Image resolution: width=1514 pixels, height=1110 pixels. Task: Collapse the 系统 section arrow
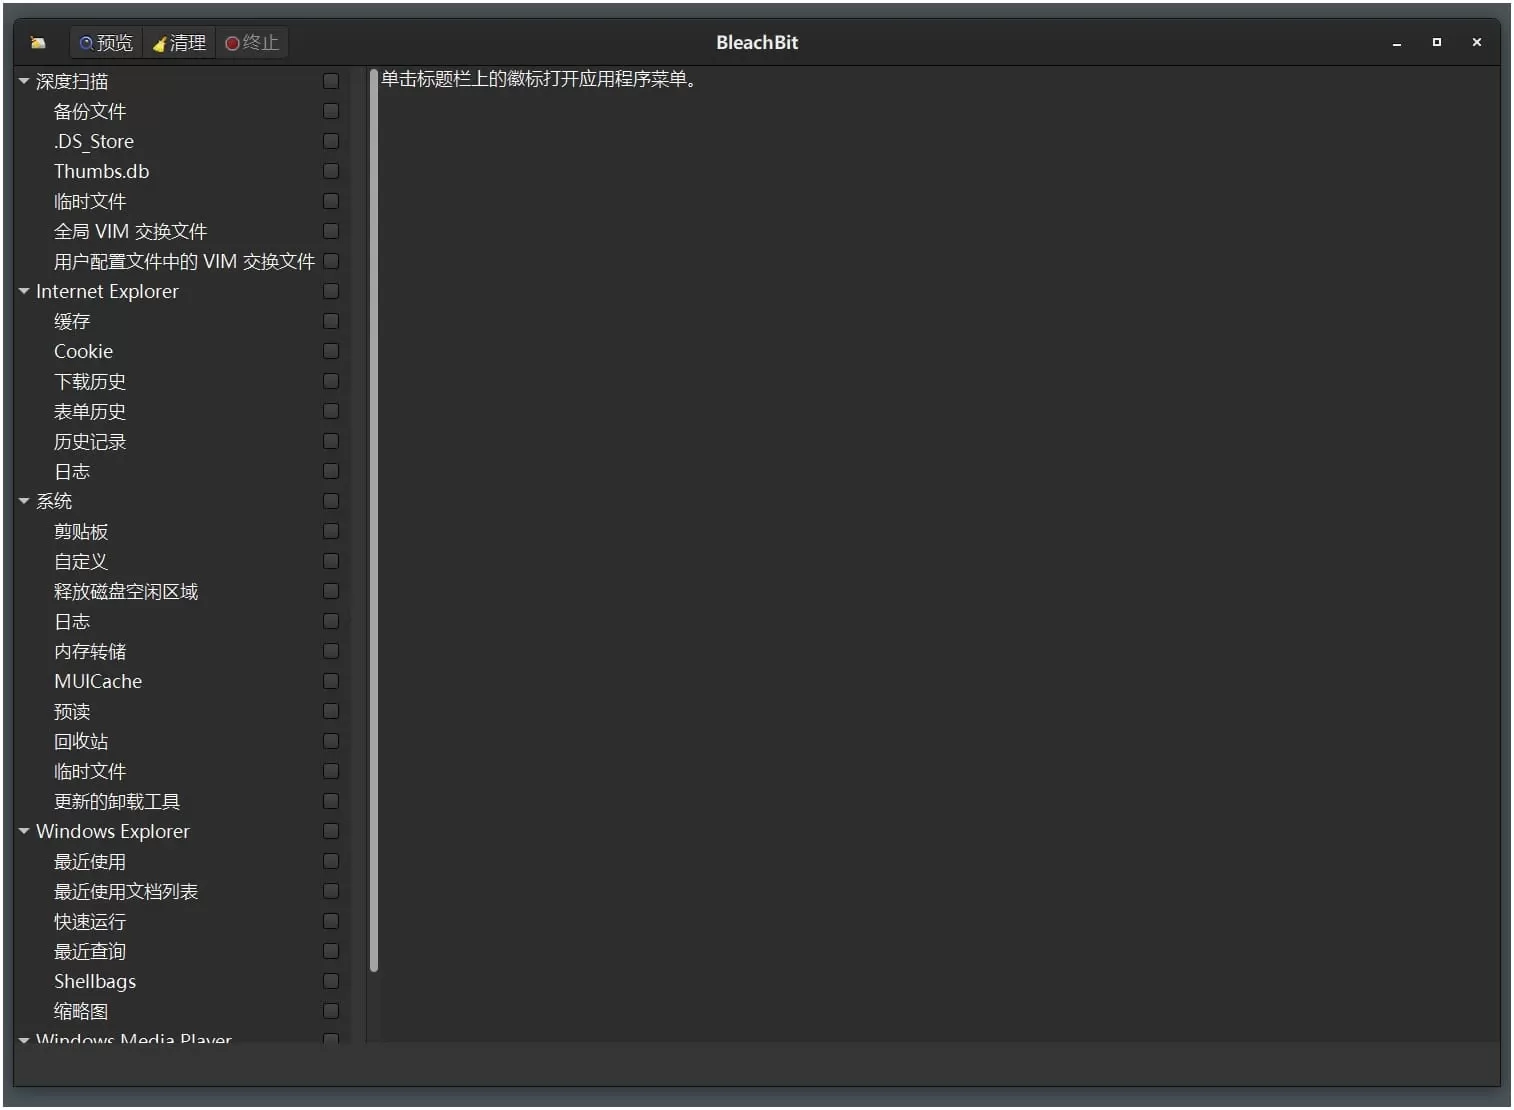click(24, 501)
